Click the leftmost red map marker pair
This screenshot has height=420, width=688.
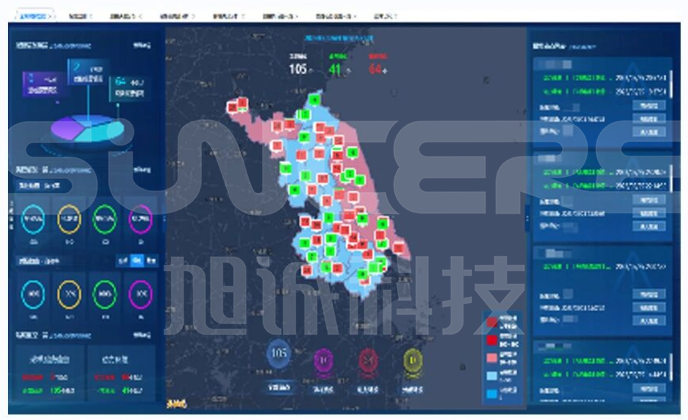237,105
